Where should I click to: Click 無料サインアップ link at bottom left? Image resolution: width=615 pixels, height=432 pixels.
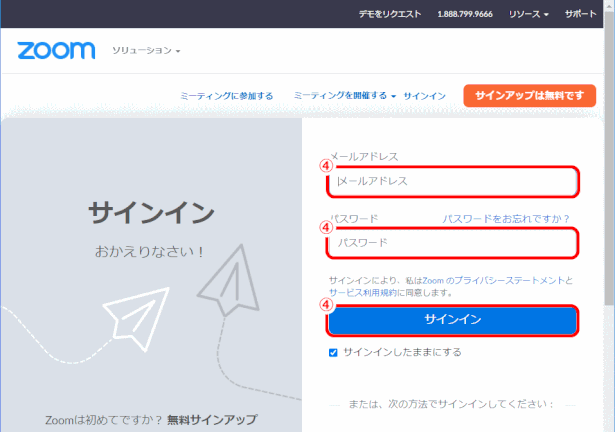(212, 419)
